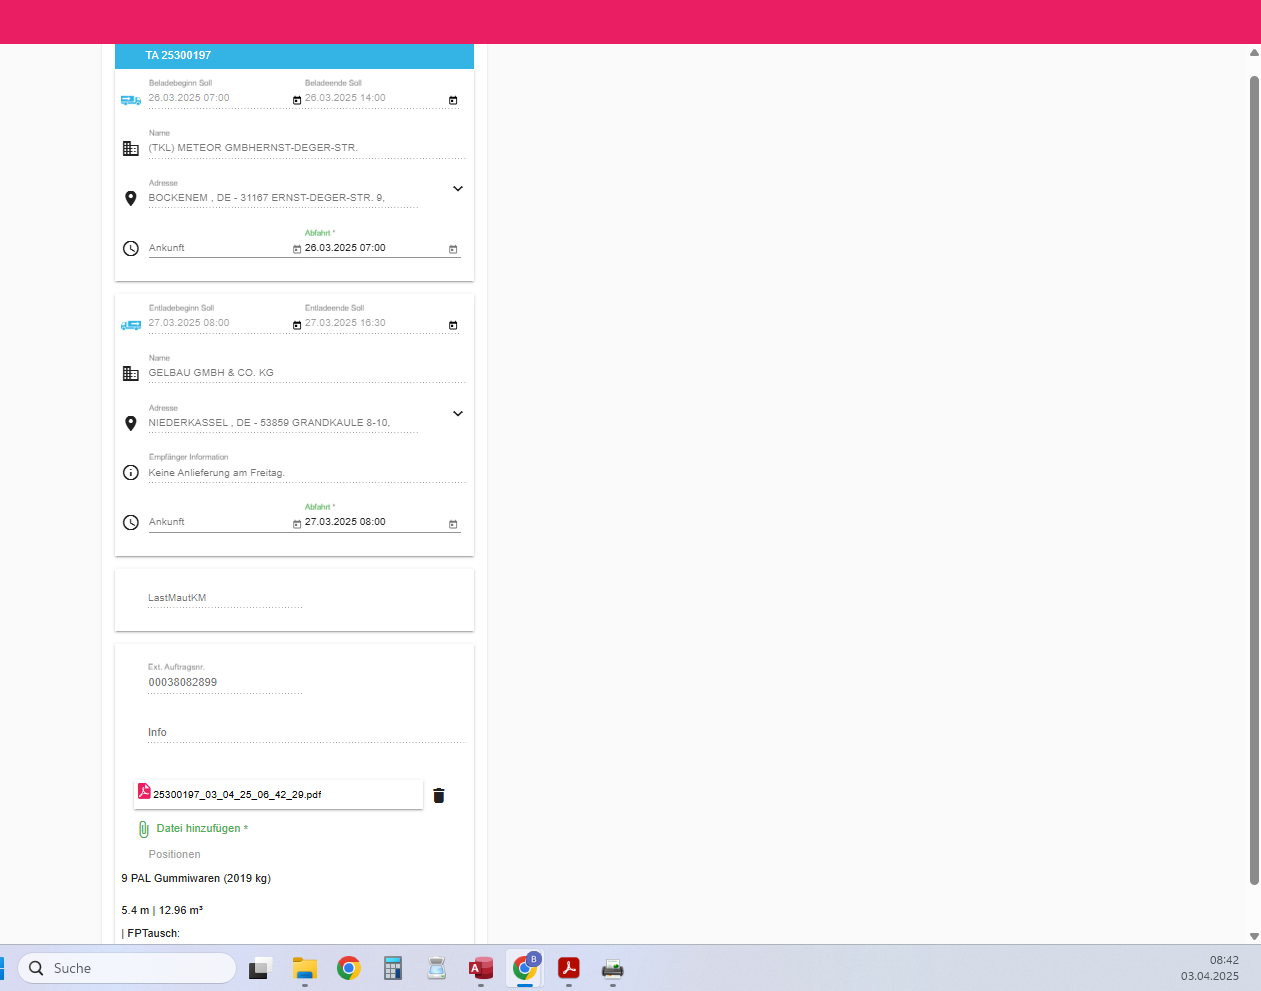Image resolution: width=1261 pixels, height=991 pixels.
Task: Click the scrollbar down arrow
Action: click(x=1254, y=937)
